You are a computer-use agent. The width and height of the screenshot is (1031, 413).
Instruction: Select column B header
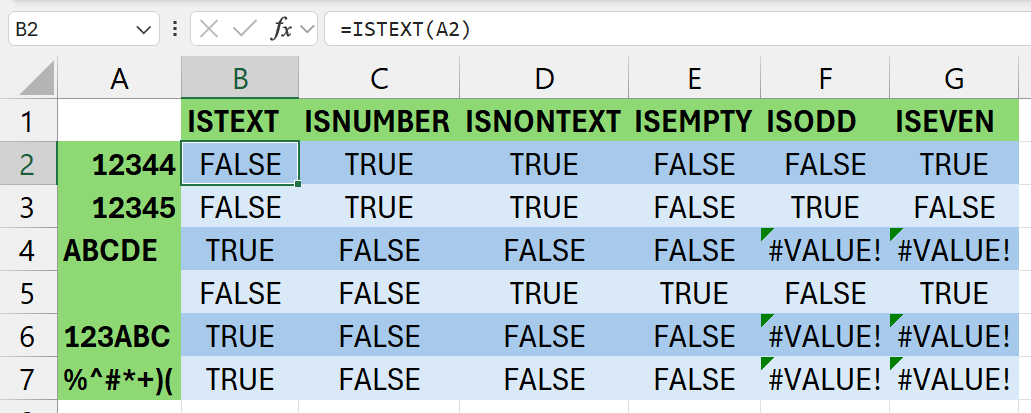(240, 78)
